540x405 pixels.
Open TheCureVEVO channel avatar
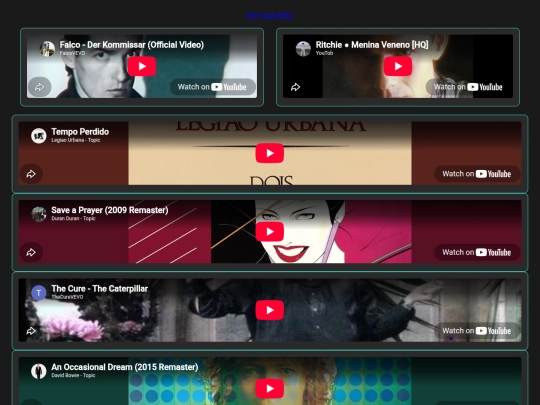coord(39,293)
